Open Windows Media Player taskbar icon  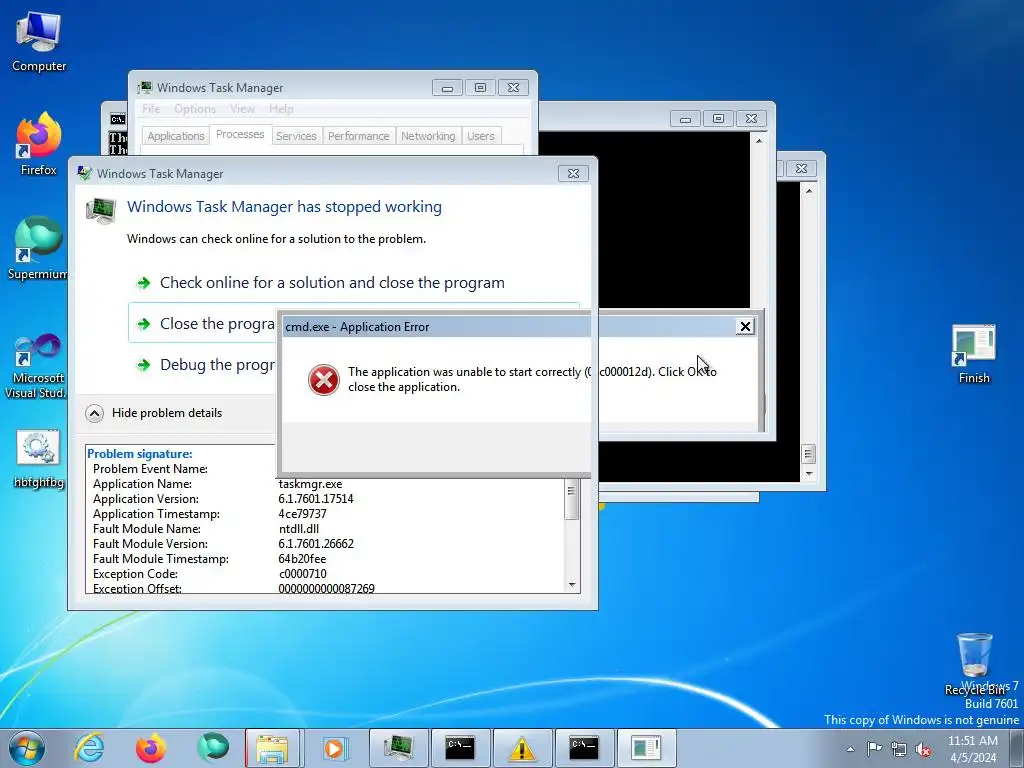pos(336,748)
